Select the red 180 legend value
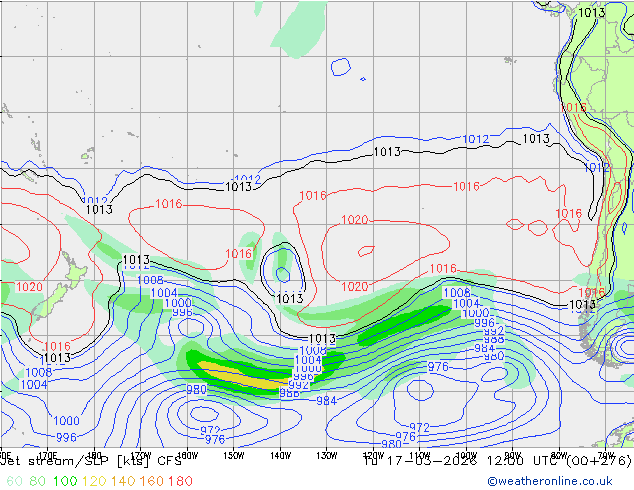 click(x=180, y=481)
